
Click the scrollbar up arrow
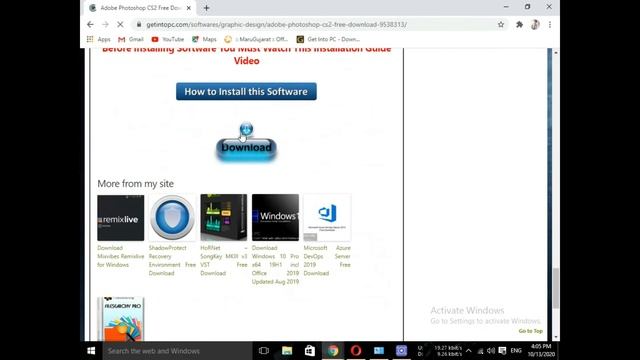(556, 52)
